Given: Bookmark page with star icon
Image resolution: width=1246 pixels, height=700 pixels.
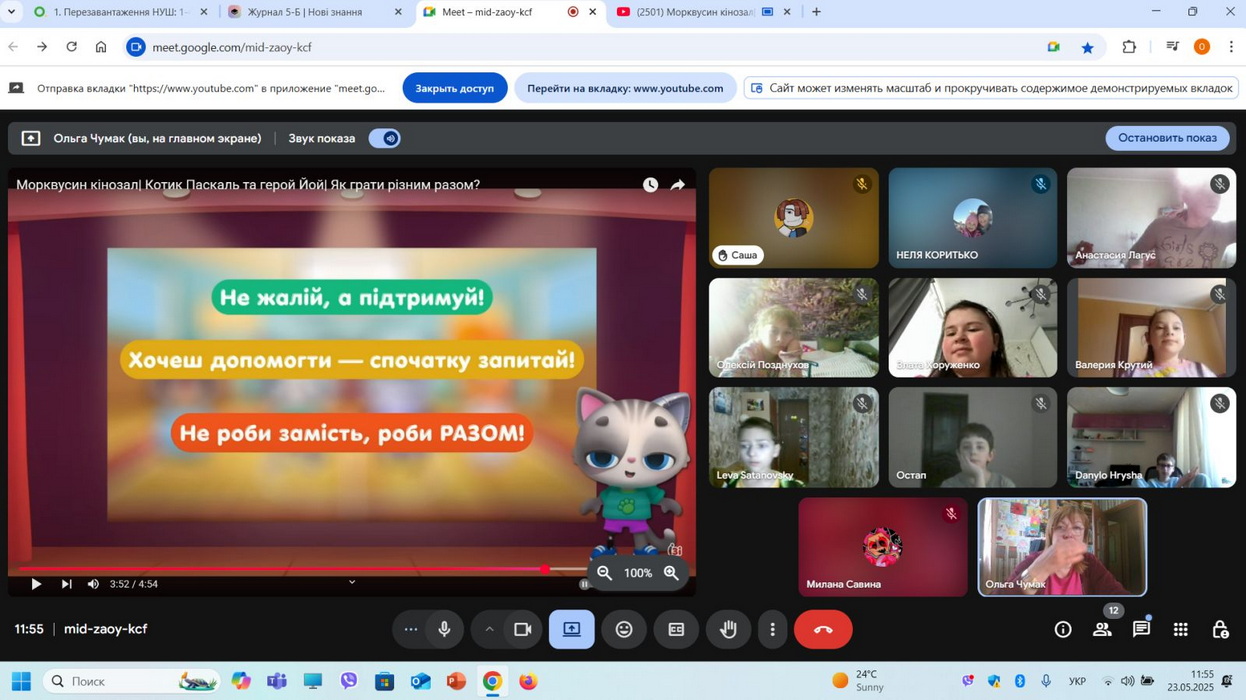Looking at the screenshot, I should [x=1087, y=47].
